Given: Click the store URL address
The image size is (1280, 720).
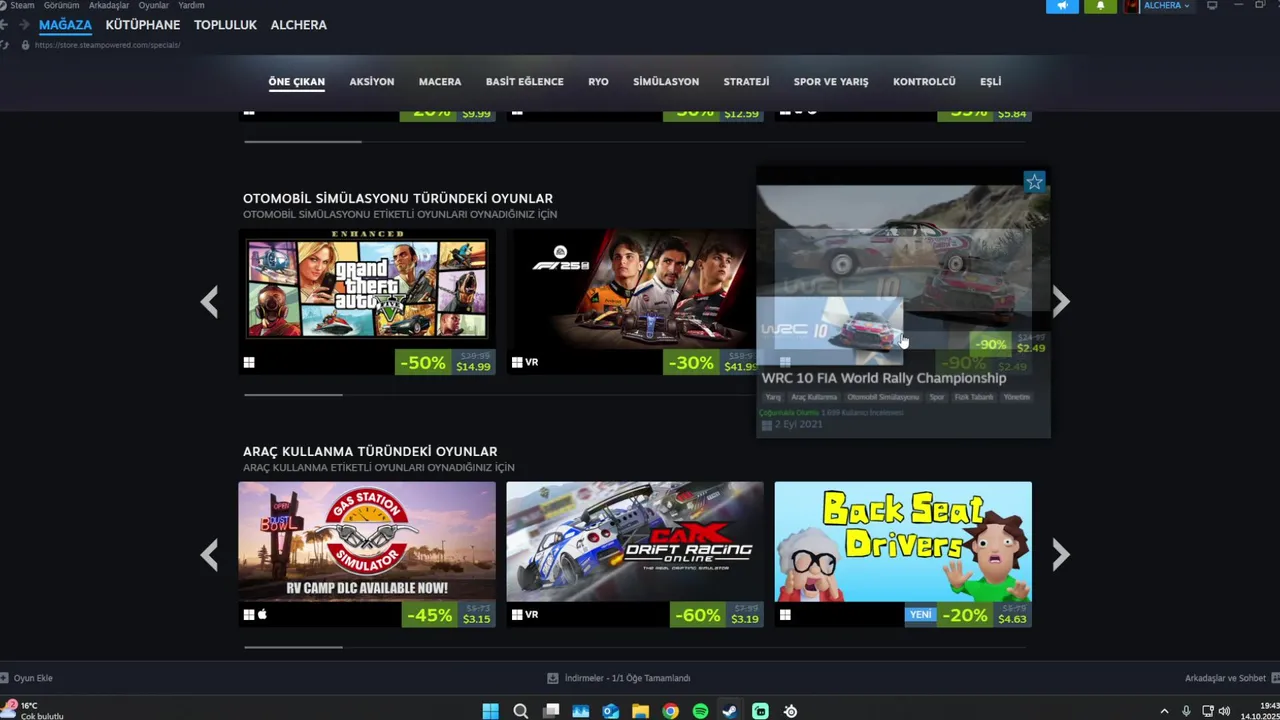Looking at the screenshot, I should [107, 45].
